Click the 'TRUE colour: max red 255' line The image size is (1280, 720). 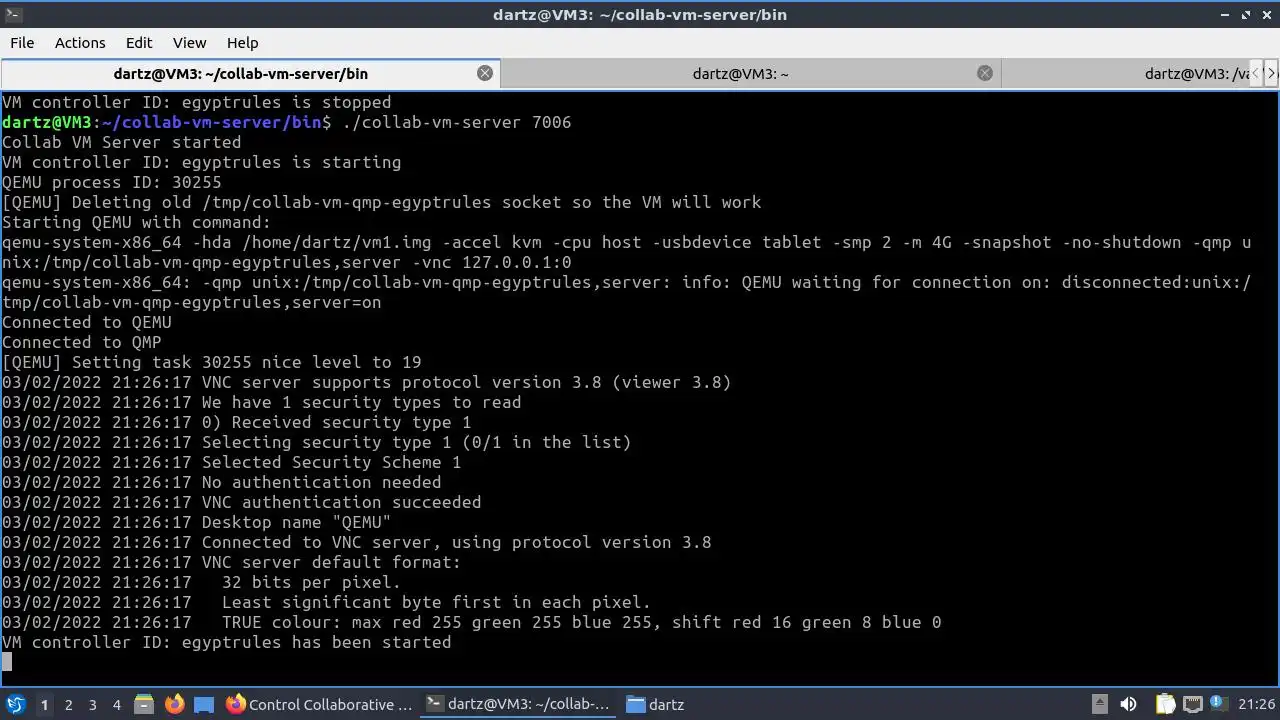click(472, 622)
